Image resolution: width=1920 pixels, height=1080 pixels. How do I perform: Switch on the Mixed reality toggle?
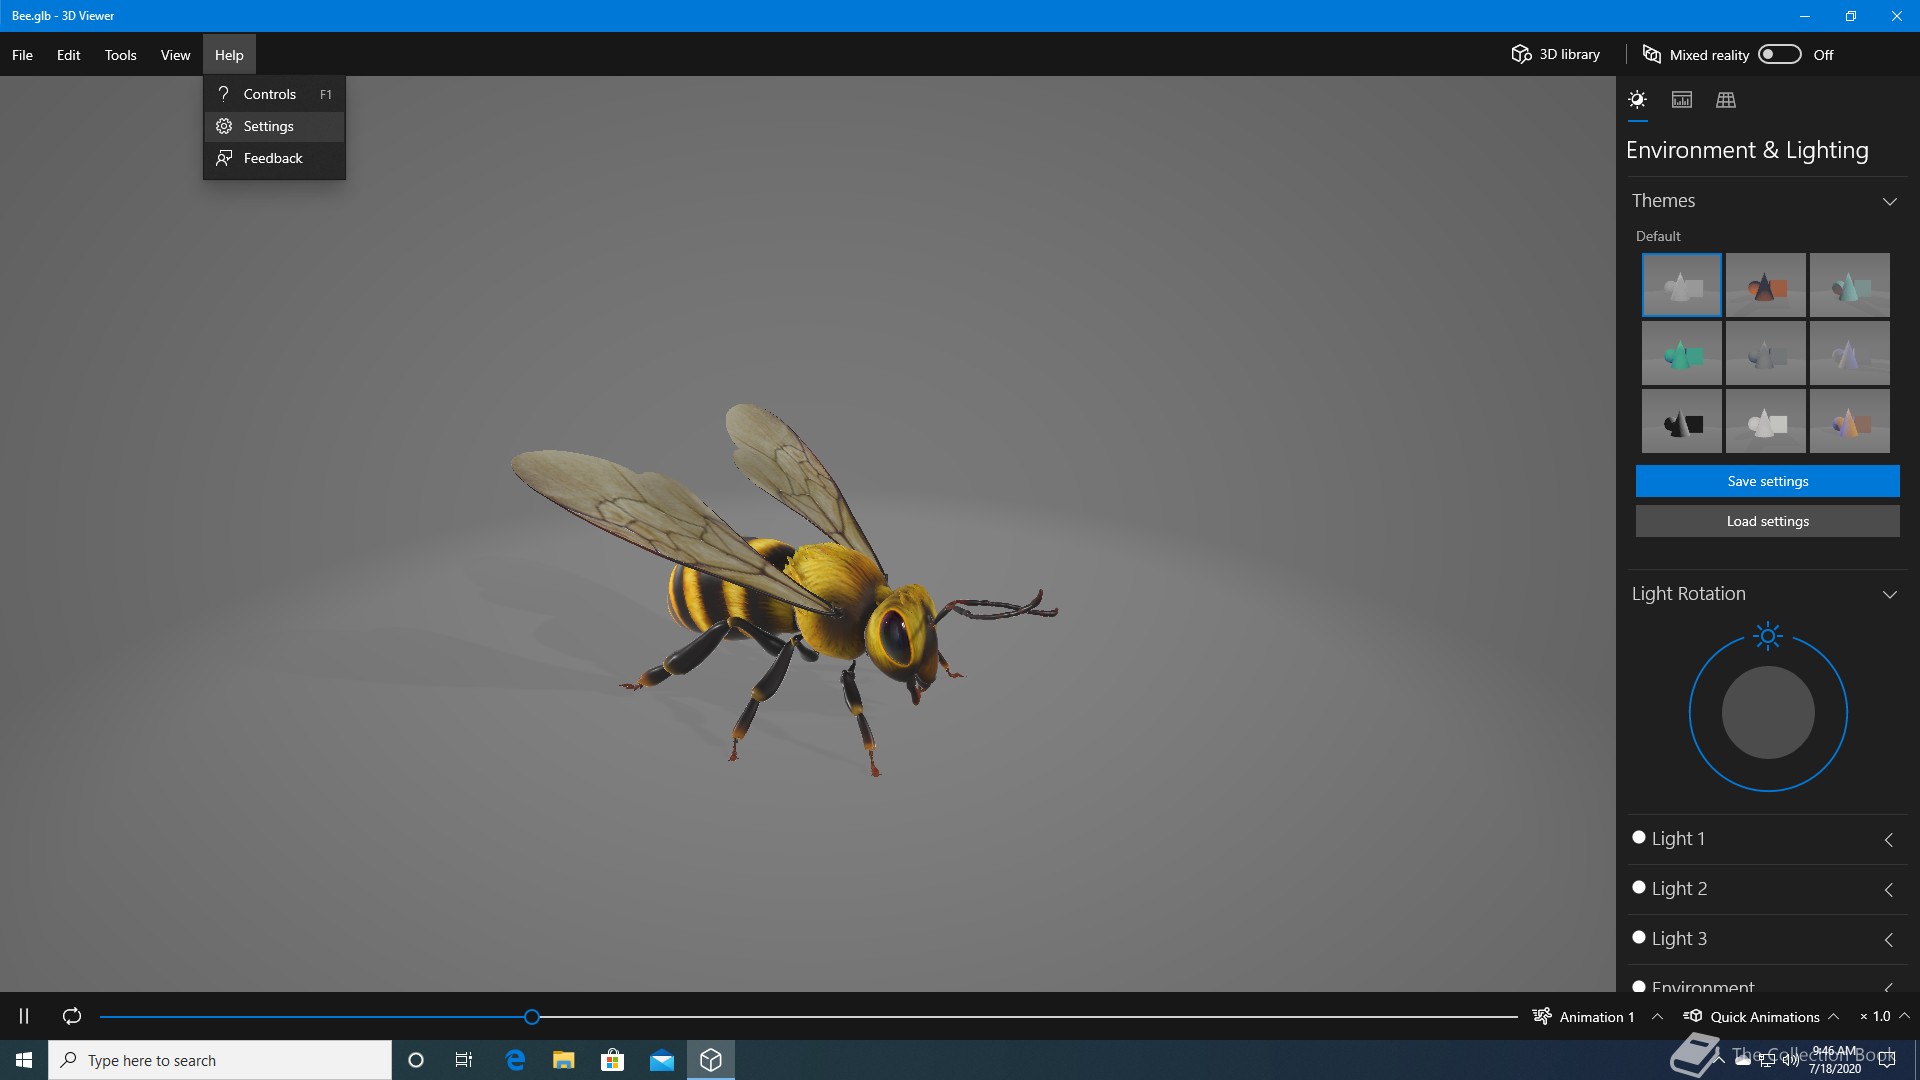coord(1780,54)
